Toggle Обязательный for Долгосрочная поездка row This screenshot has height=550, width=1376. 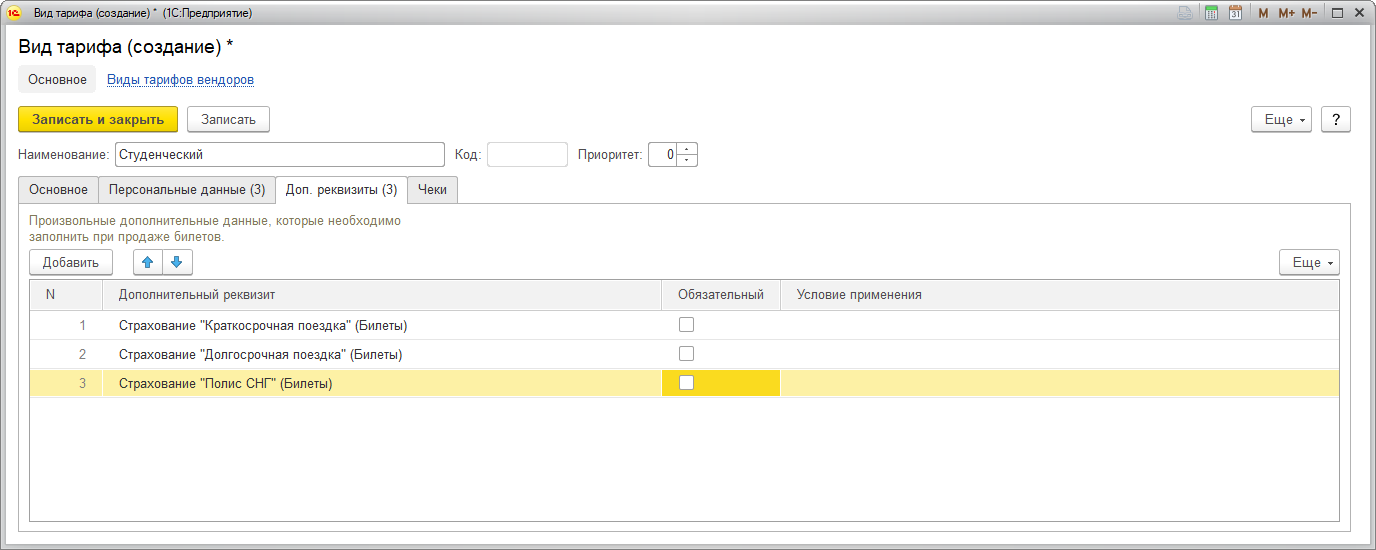[x=686, y=353]
